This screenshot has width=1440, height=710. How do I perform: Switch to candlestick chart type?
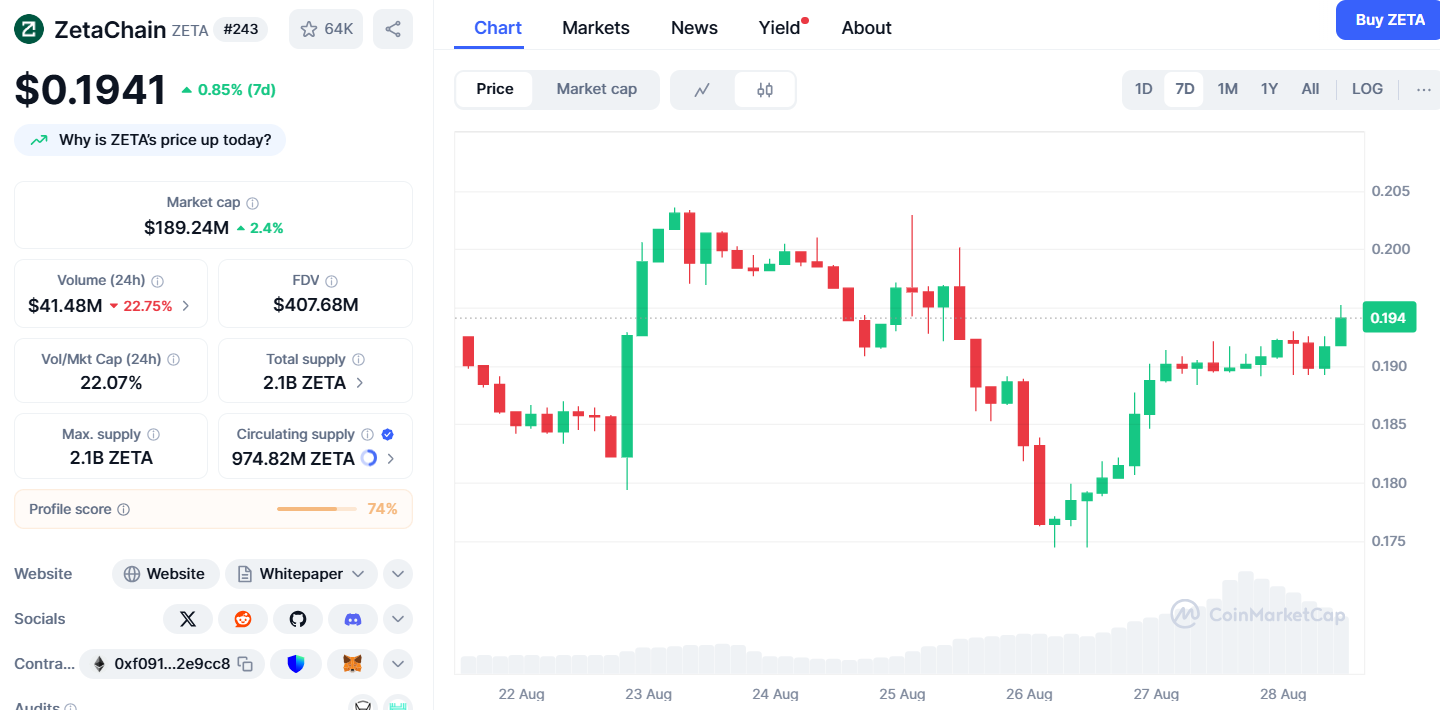(x=765, y=90)
